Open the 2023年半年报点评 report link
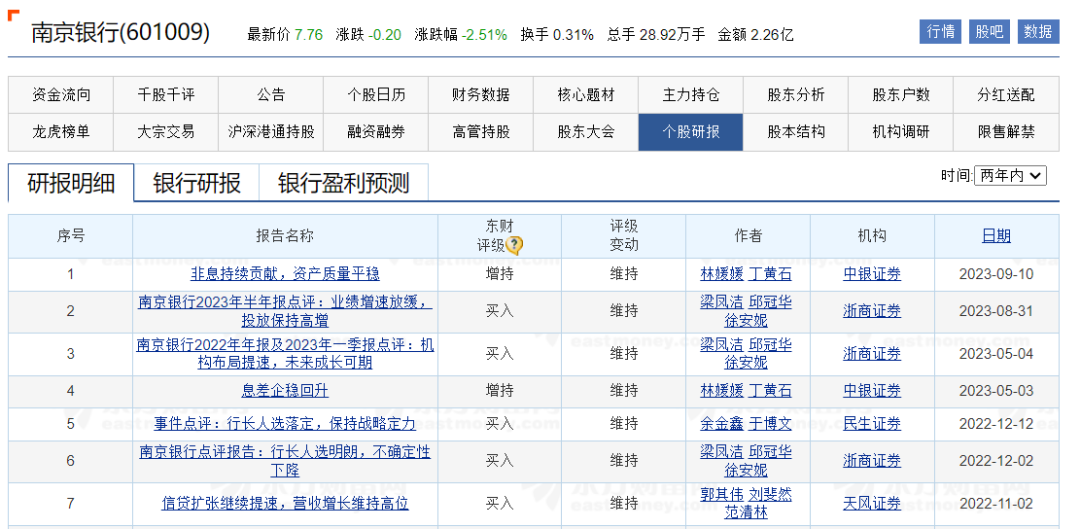The width and height of the screenshot is (1080, 529). (x=285, y=311)
